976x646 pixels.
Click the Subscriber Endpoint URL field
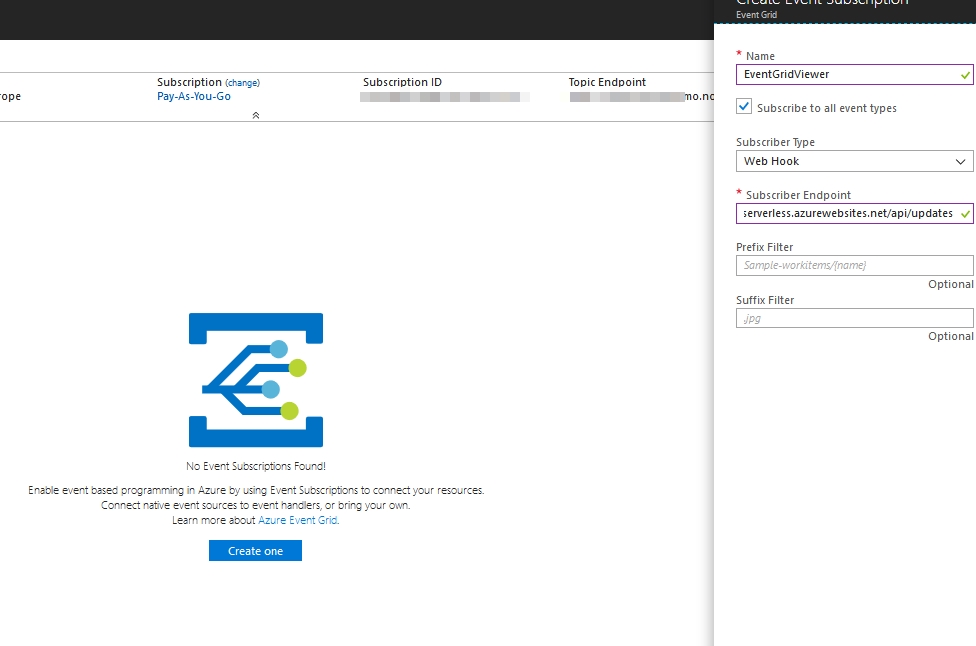[x=854, y=213]
